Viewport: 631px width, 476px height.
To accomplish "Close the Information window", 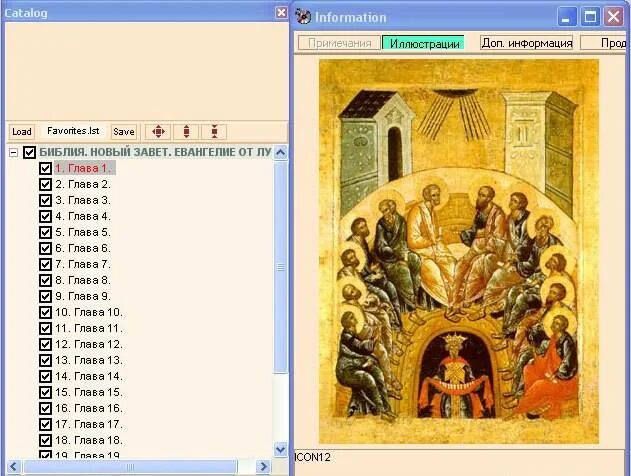I will 613,17.
